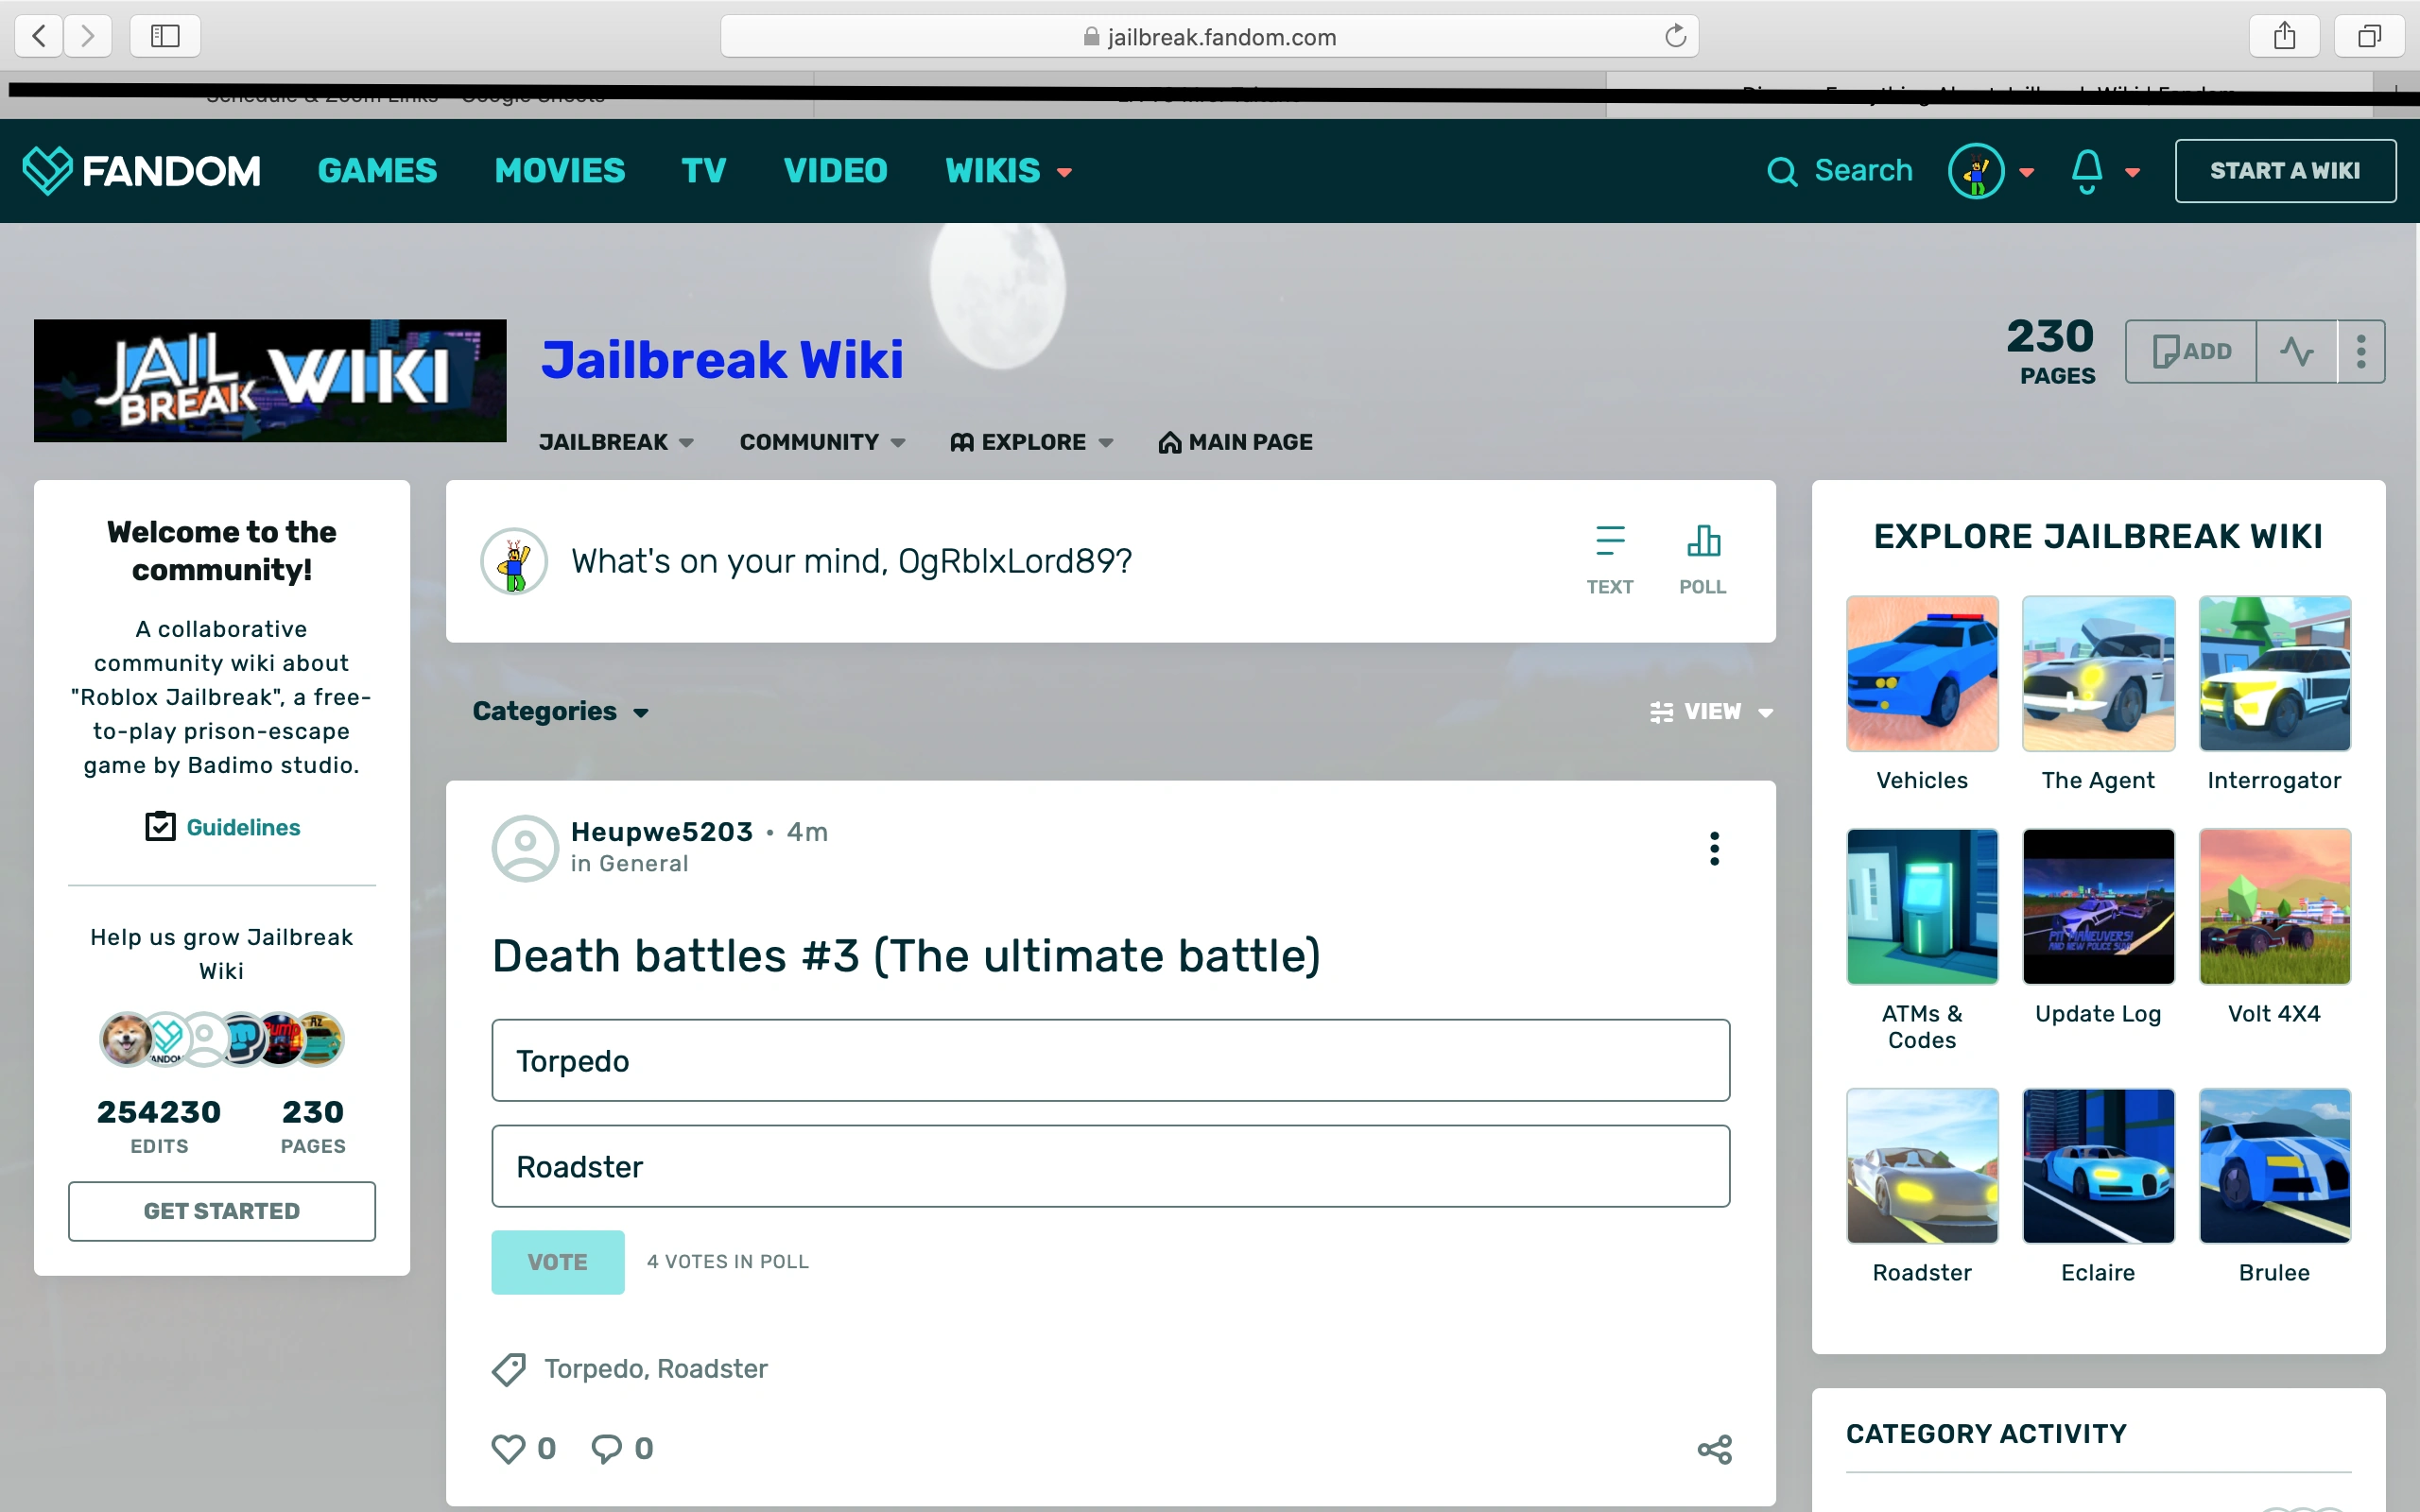The height and width of the screenshot is (1512, 2420).
Task: Open the wiki three-dot more menu
Action: pos(2361,351)
